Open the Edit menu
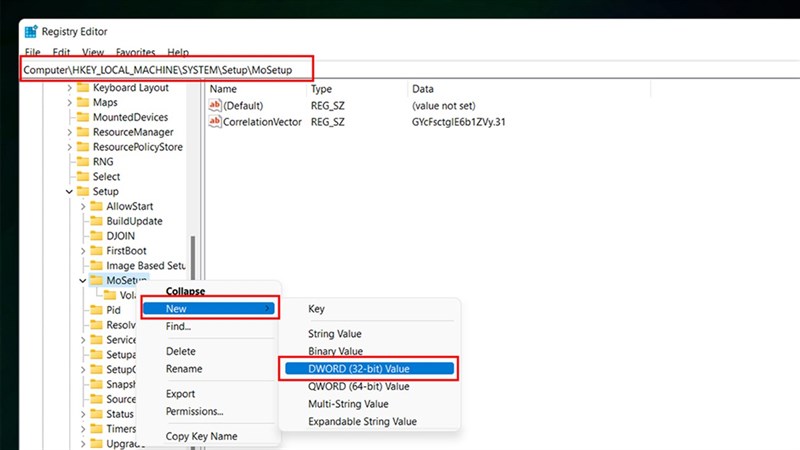The image size is (800, 450). 61,52
